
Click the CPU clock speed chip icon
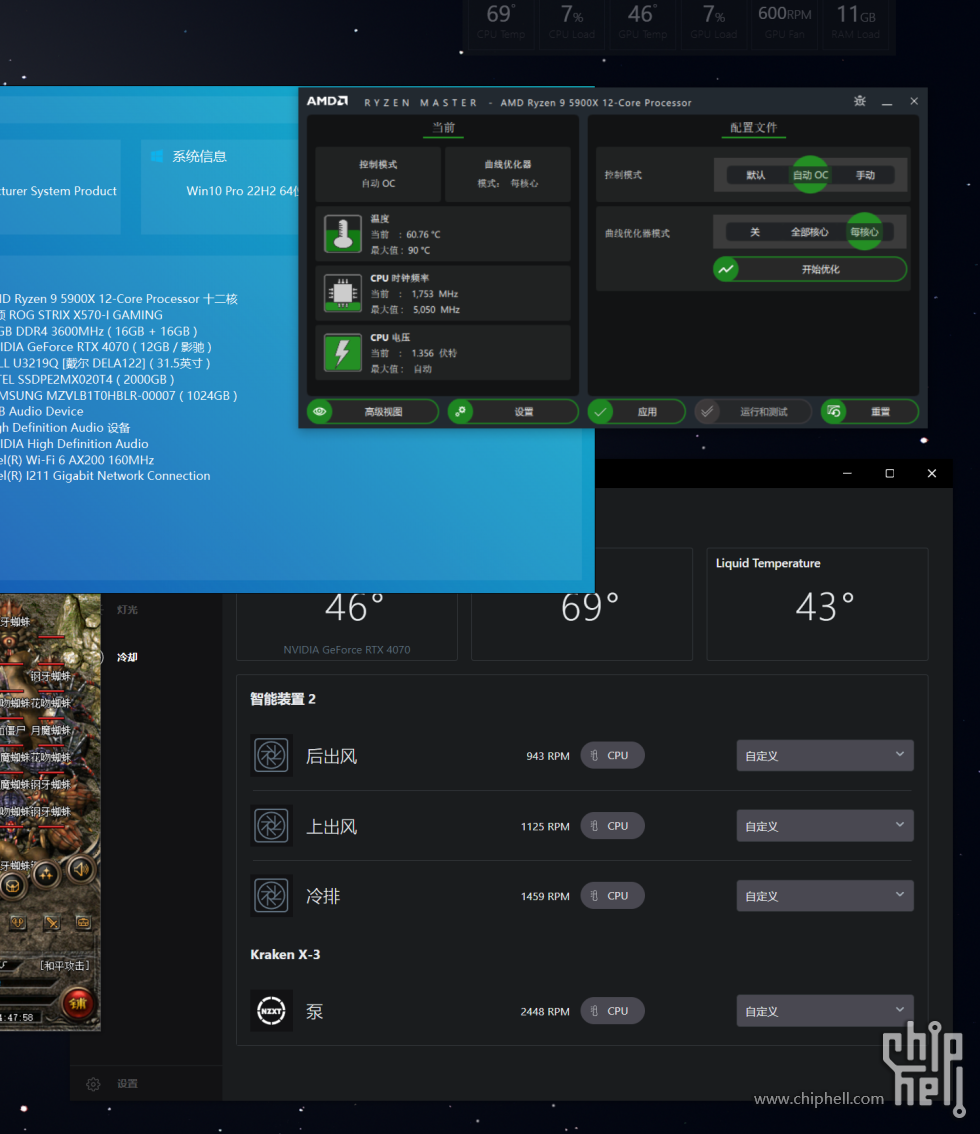[x=343, y=293]
